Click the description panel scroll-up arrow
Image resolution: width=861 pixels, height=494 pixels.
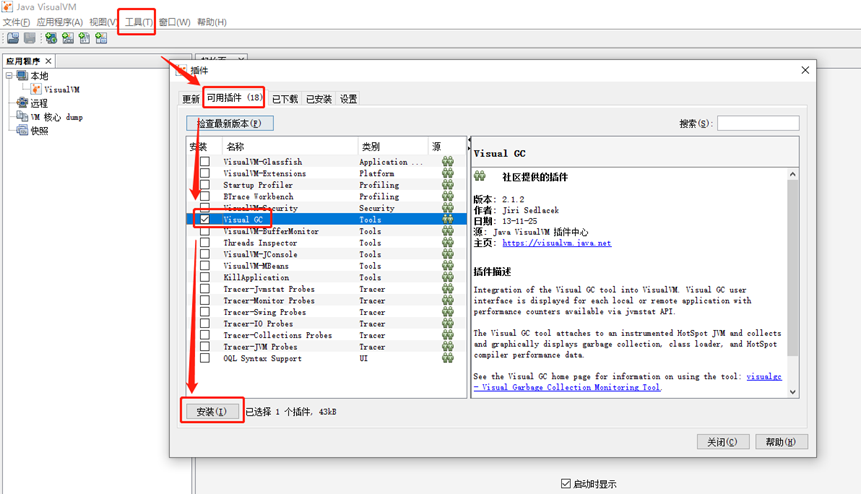[792, 174]
